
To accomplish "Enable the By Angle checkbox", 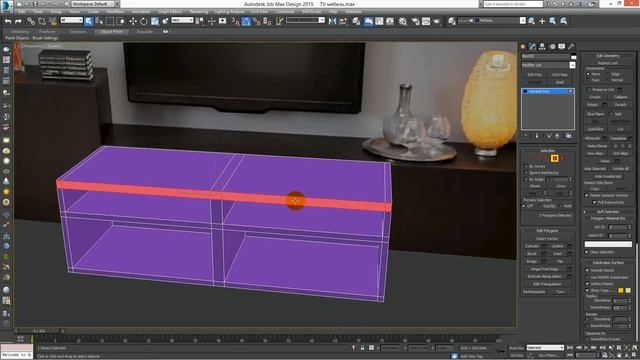I will click(526, 180).
